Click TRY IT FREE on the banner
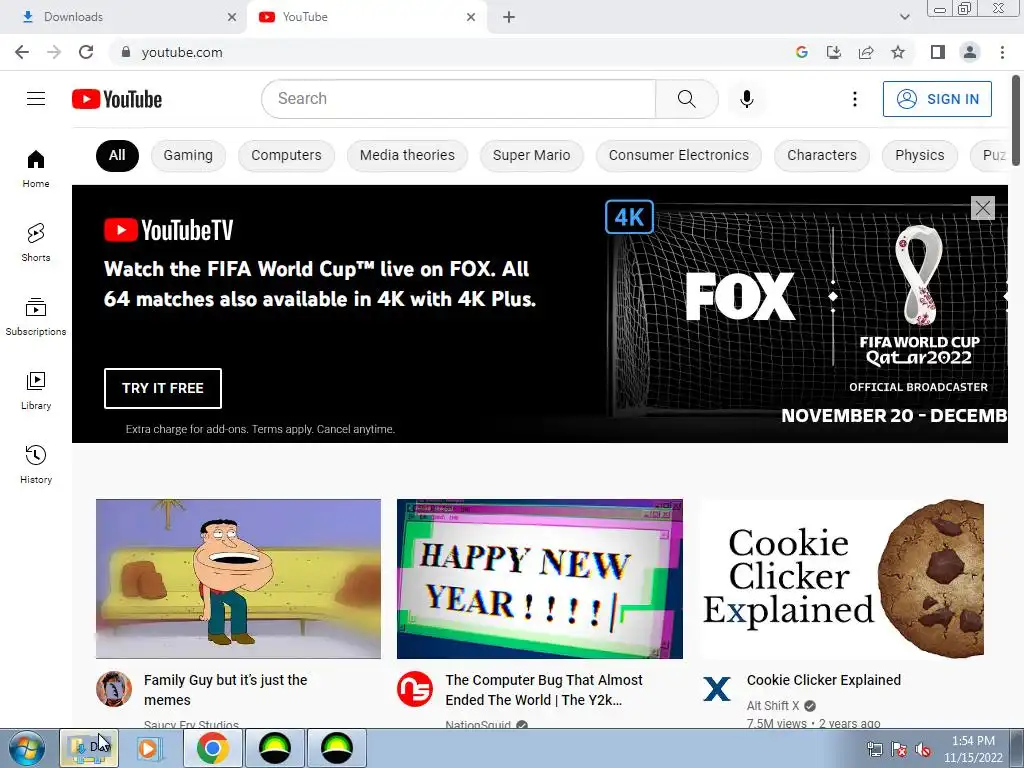 [163, 389]
